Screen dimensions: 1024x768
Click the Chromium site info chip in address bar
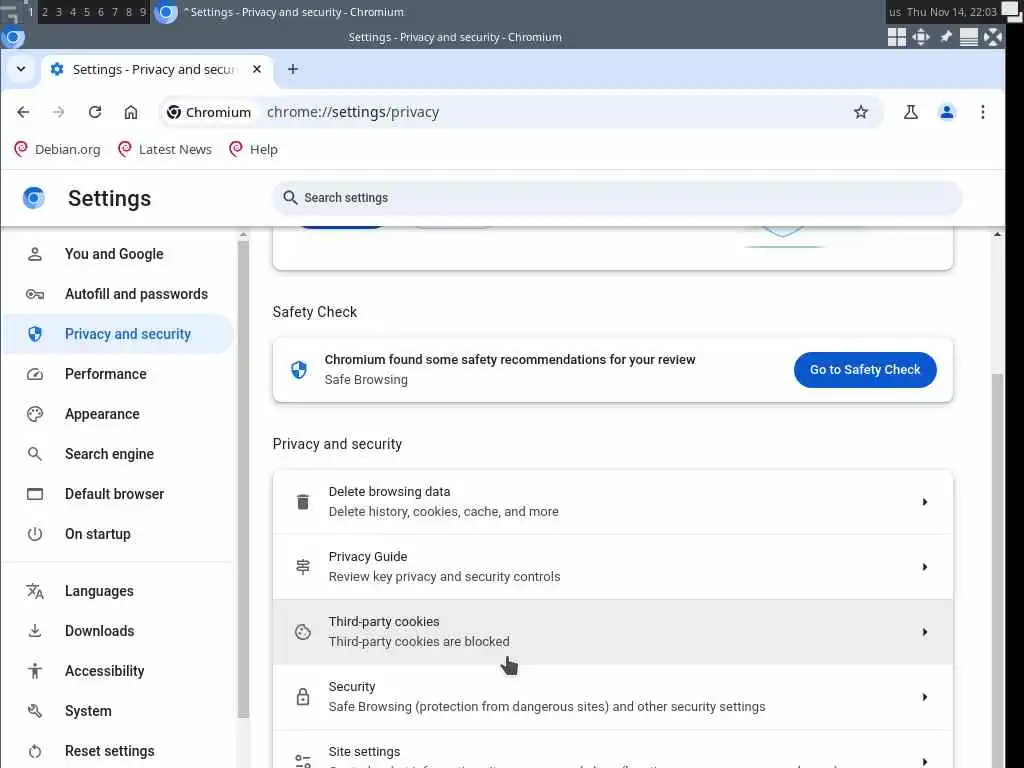(209, 112)
